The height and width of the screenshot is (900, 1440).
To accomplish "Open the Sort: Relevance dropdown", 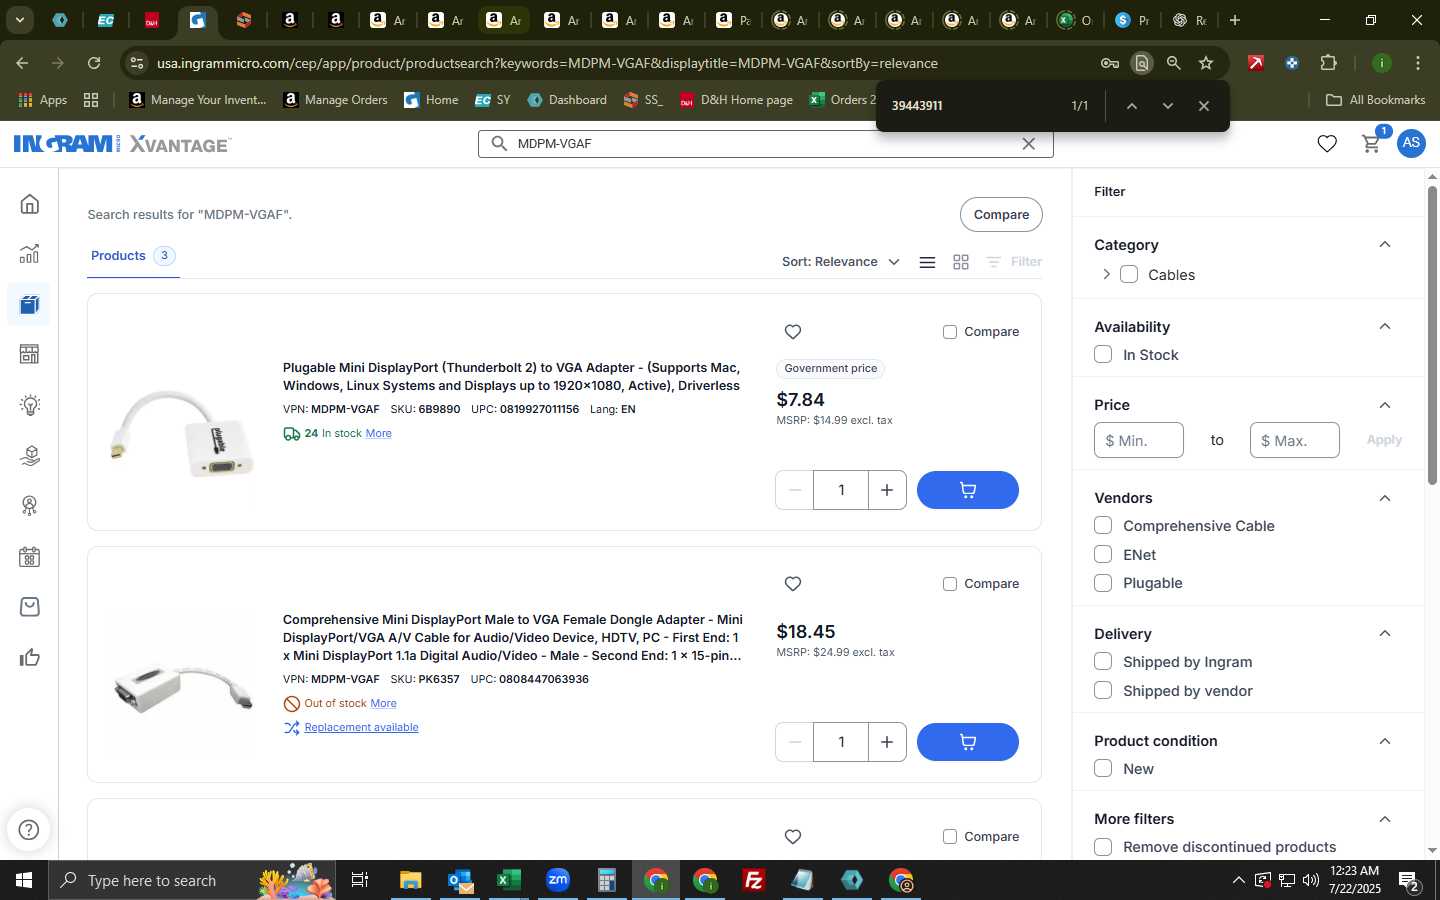I will pyautogui.click(x=841, y=262).
